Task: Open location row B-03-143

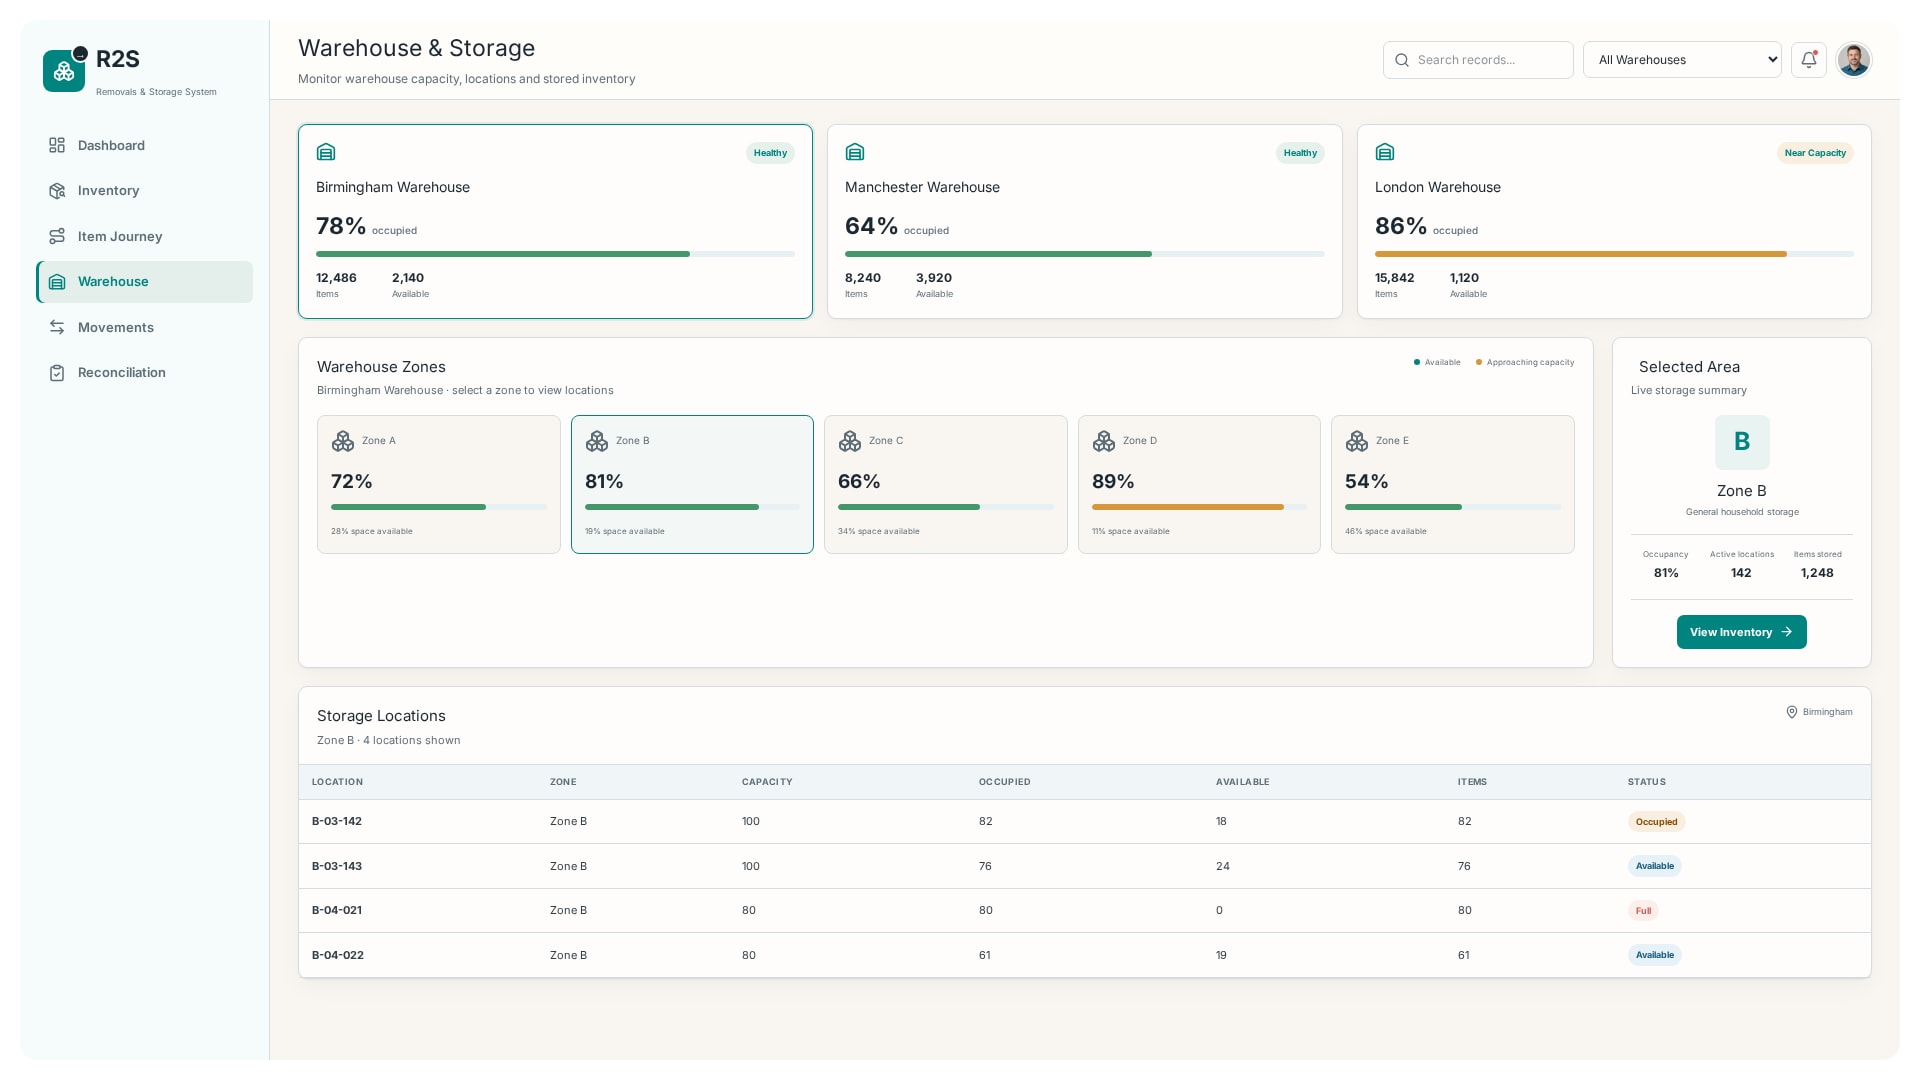Action: coord(1085,866)
